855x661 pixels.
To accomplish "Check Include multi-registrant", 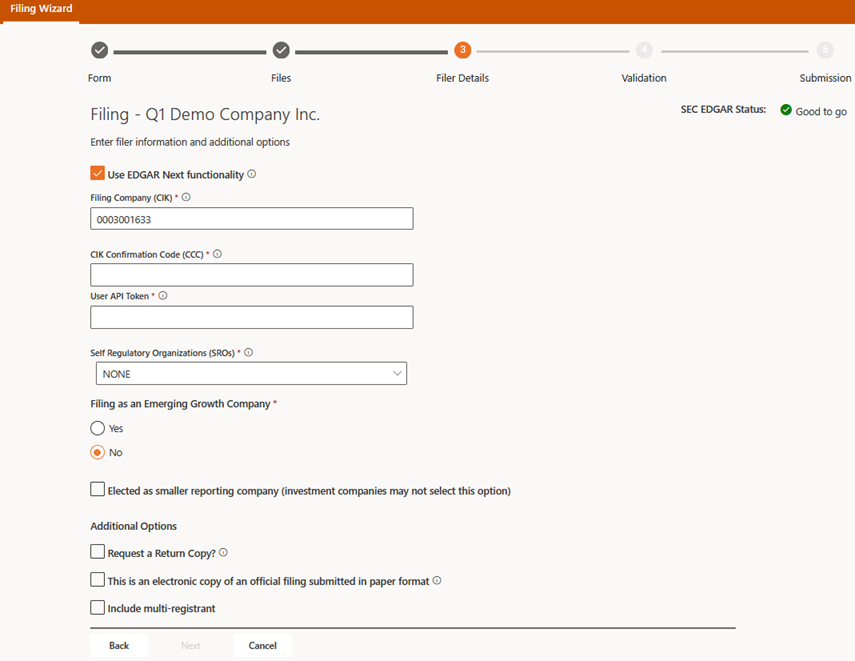I will pyautogui.click(x=98, y=607).
